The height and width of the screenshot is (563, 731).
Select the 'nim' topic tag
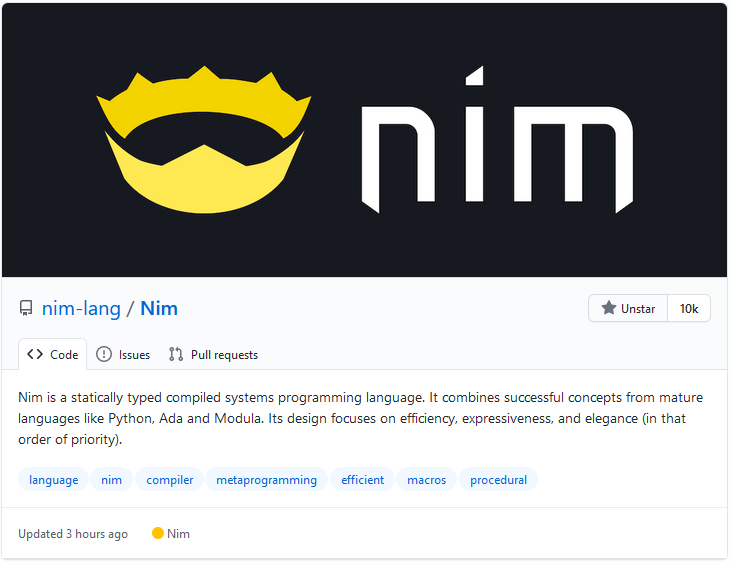(x=111, y=480)
